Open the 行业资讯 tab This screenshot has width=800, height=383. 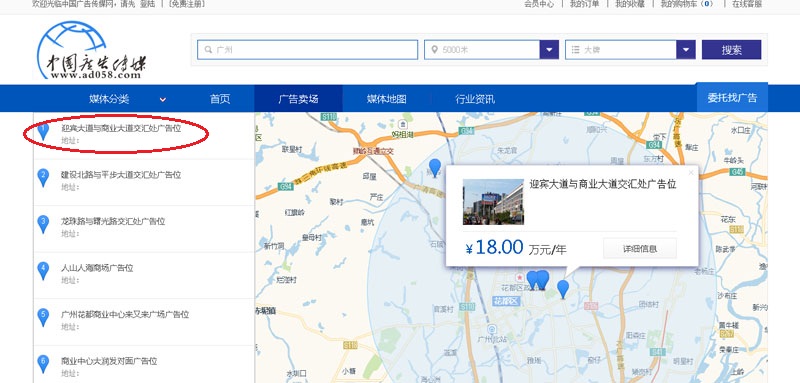point(475,99)
